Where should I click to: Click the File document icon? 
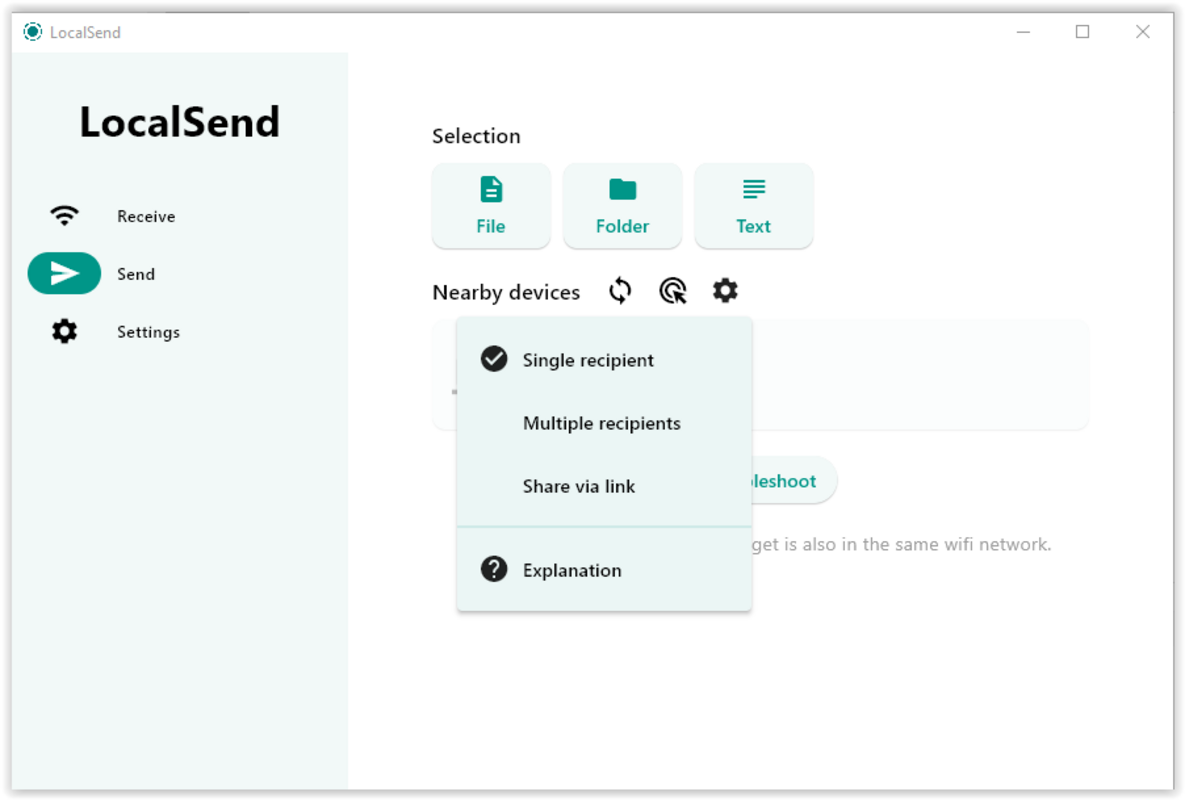pyautogui.click(x=491, y=190)
